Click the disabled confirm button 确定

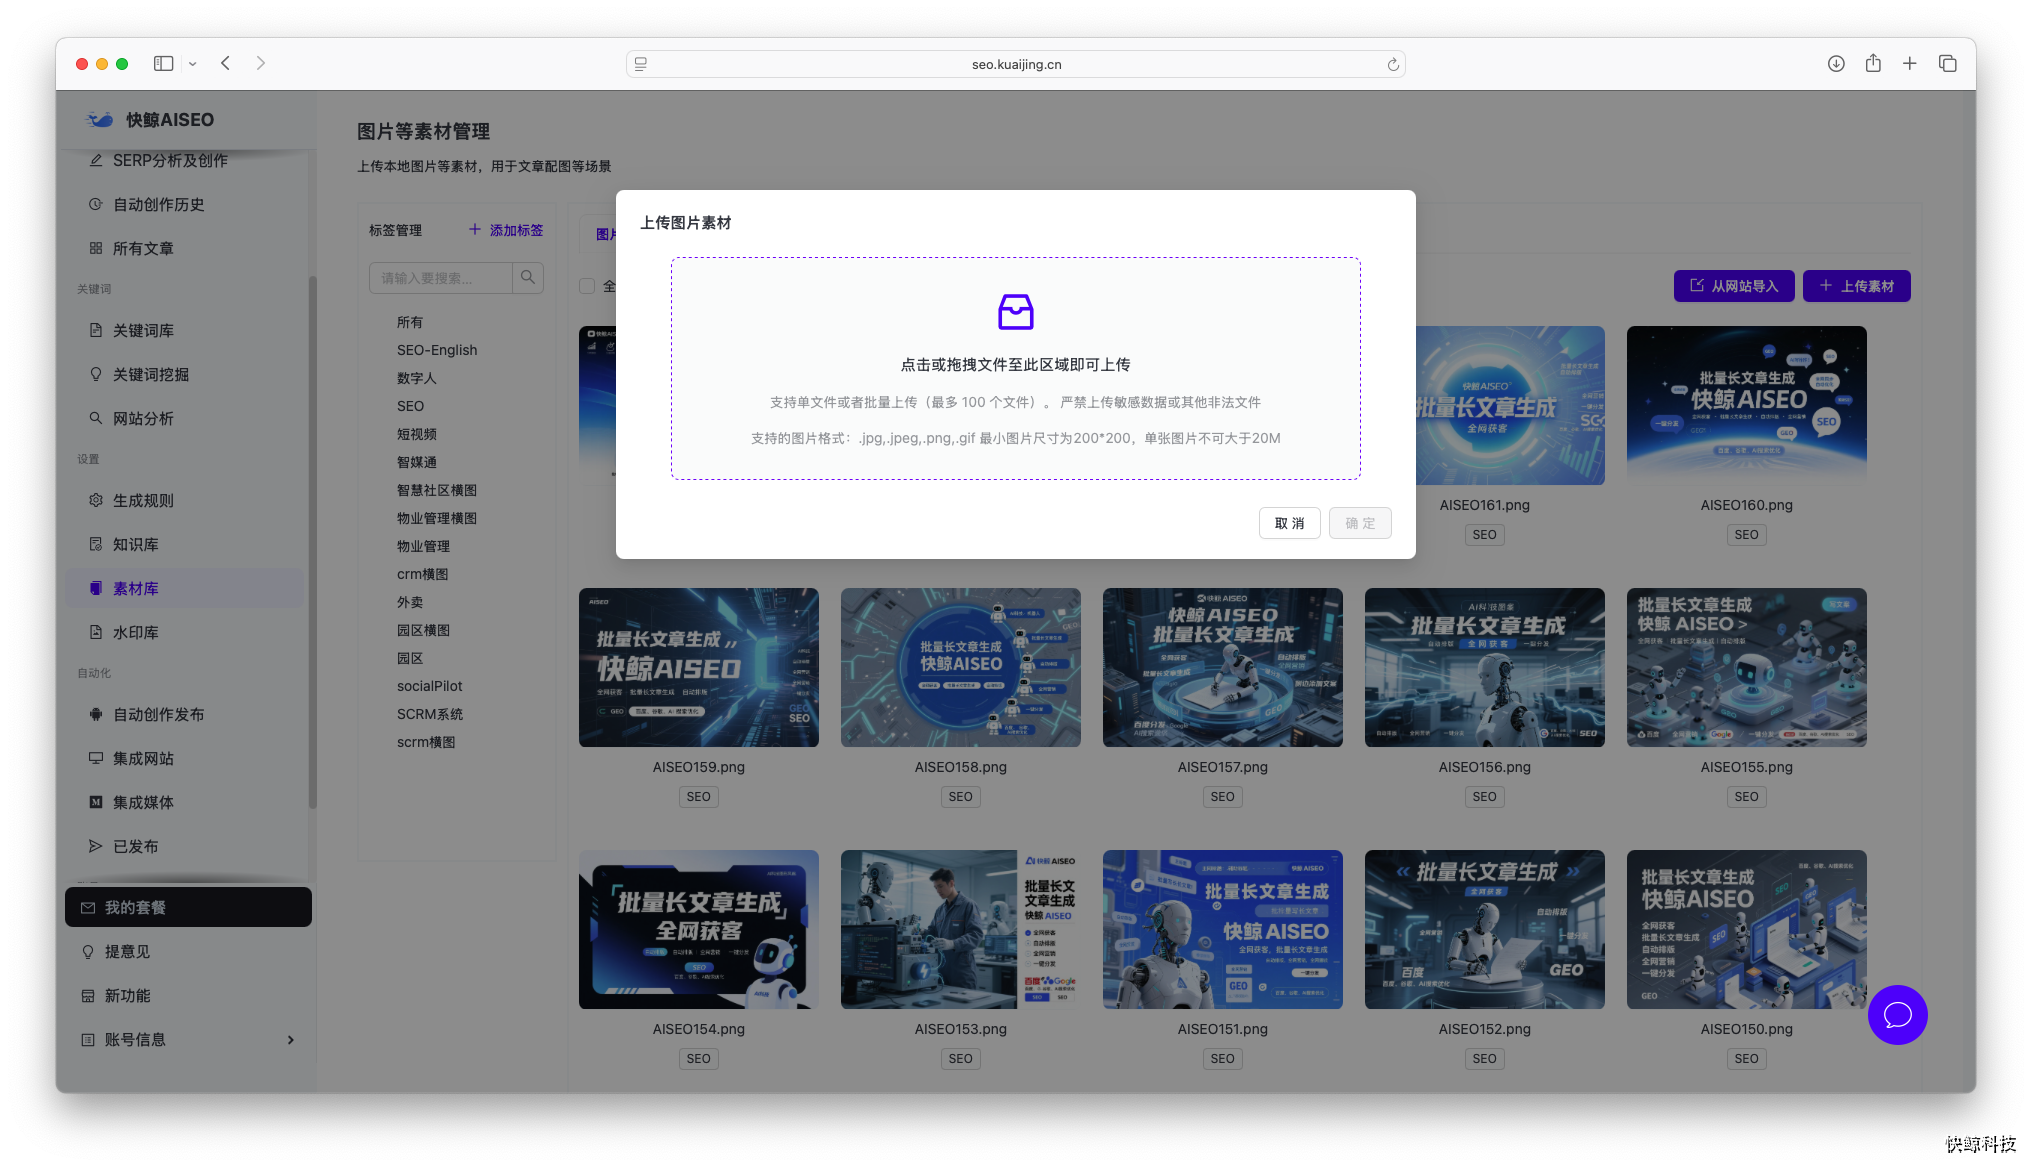coord(1360,523)
